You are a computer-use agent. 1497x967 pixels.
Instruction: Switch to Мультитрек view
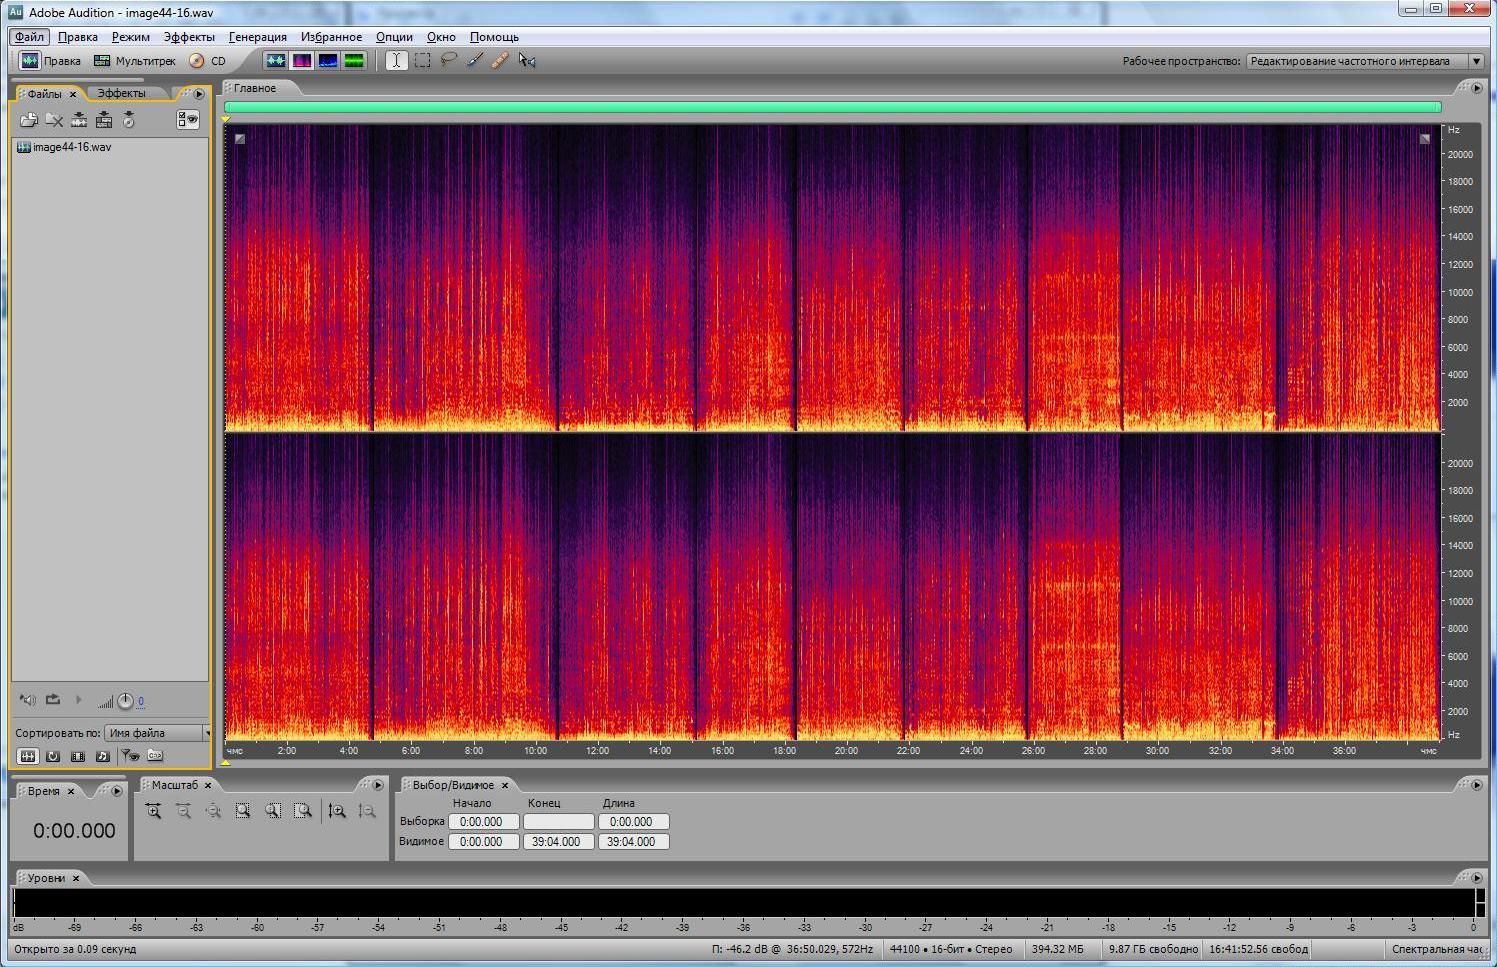pyautogui.click(x=135, y=61)
